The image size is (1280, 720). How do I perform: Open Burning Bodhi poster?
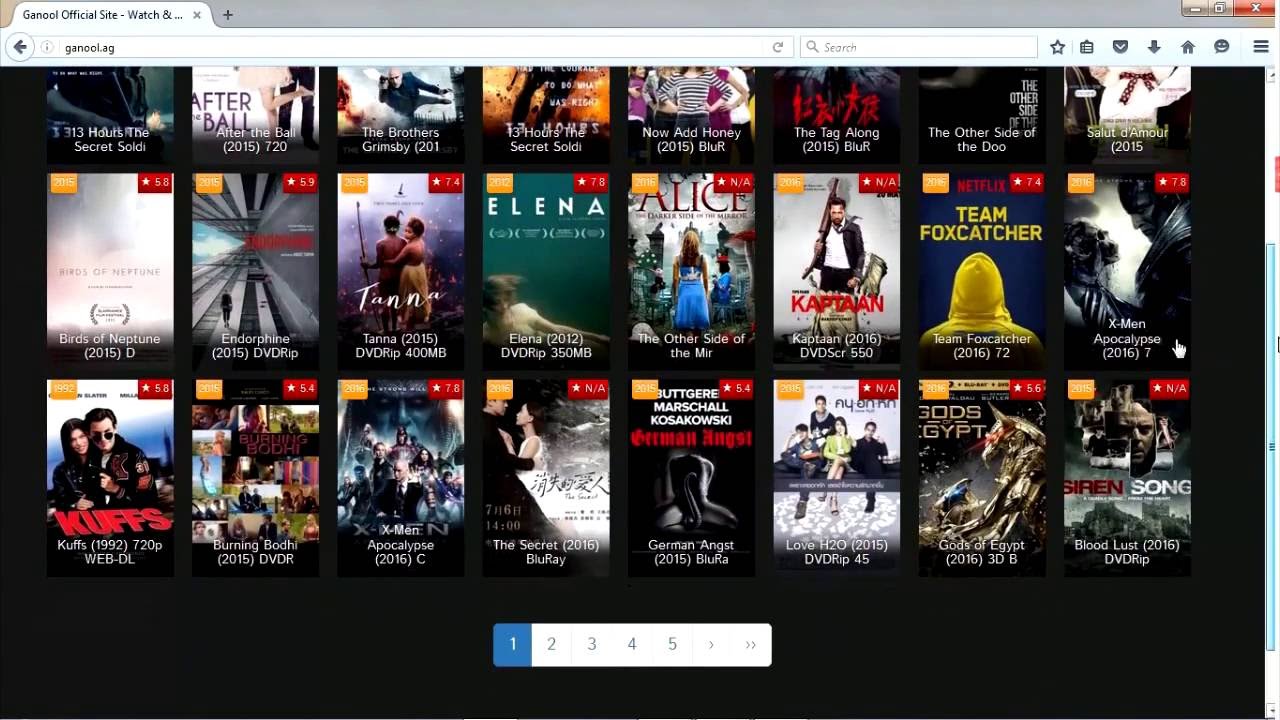[x=255, y=478]
